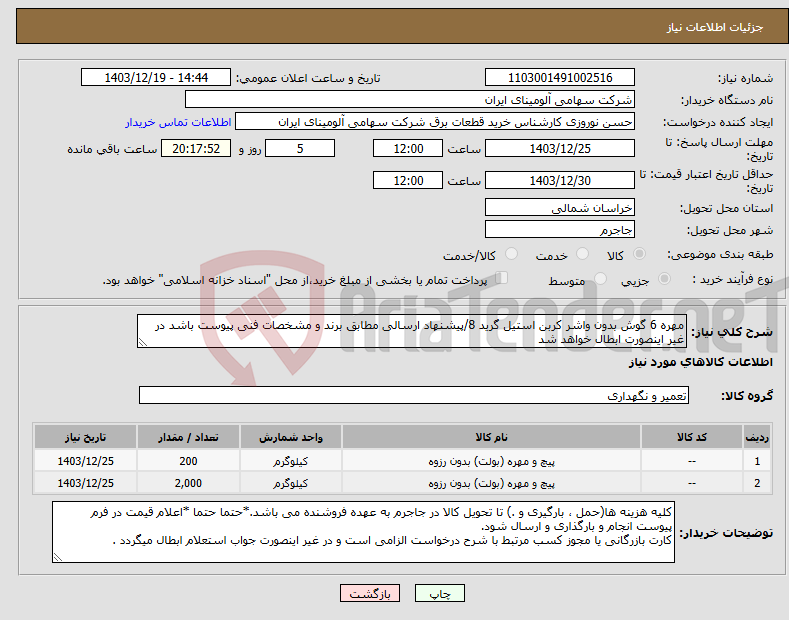
Task: Select the کالا radio button
Action: click(x=639, y=254)
